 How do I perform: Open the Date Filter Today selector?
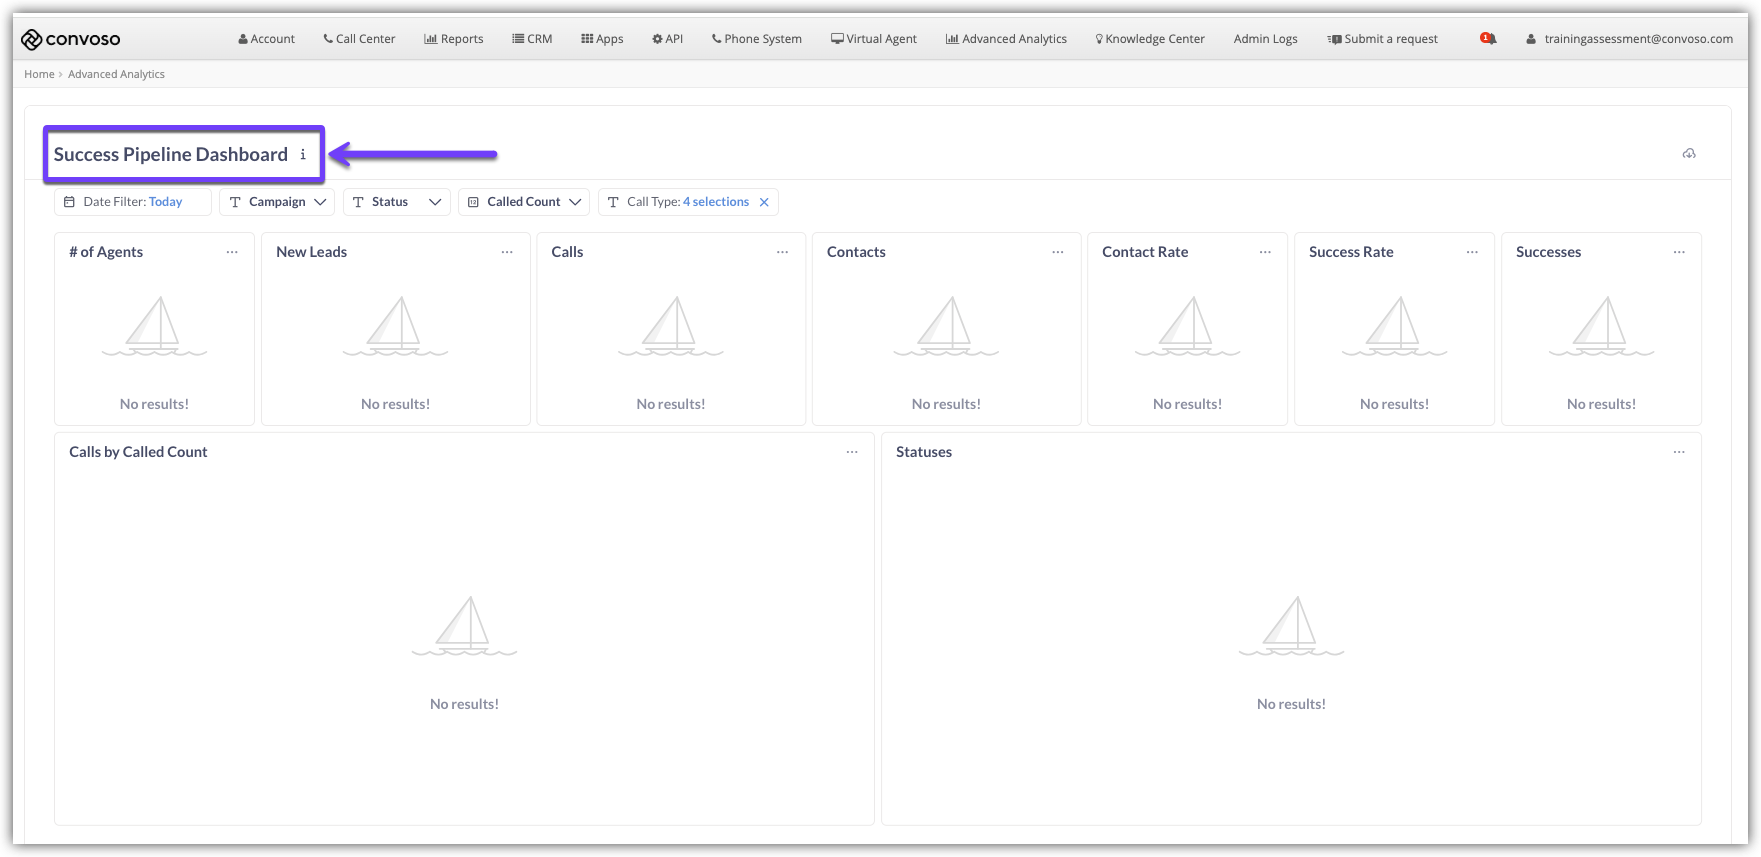click(133, 202)
